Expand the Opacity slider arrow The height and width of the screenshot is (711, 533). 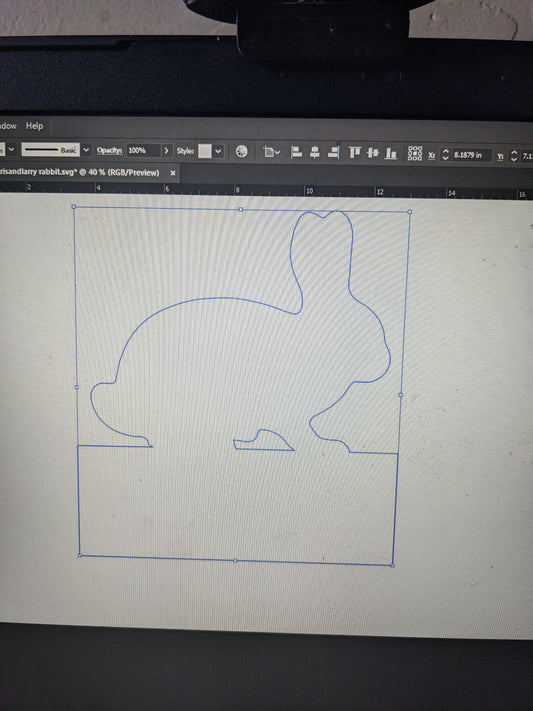pos(167,151)
